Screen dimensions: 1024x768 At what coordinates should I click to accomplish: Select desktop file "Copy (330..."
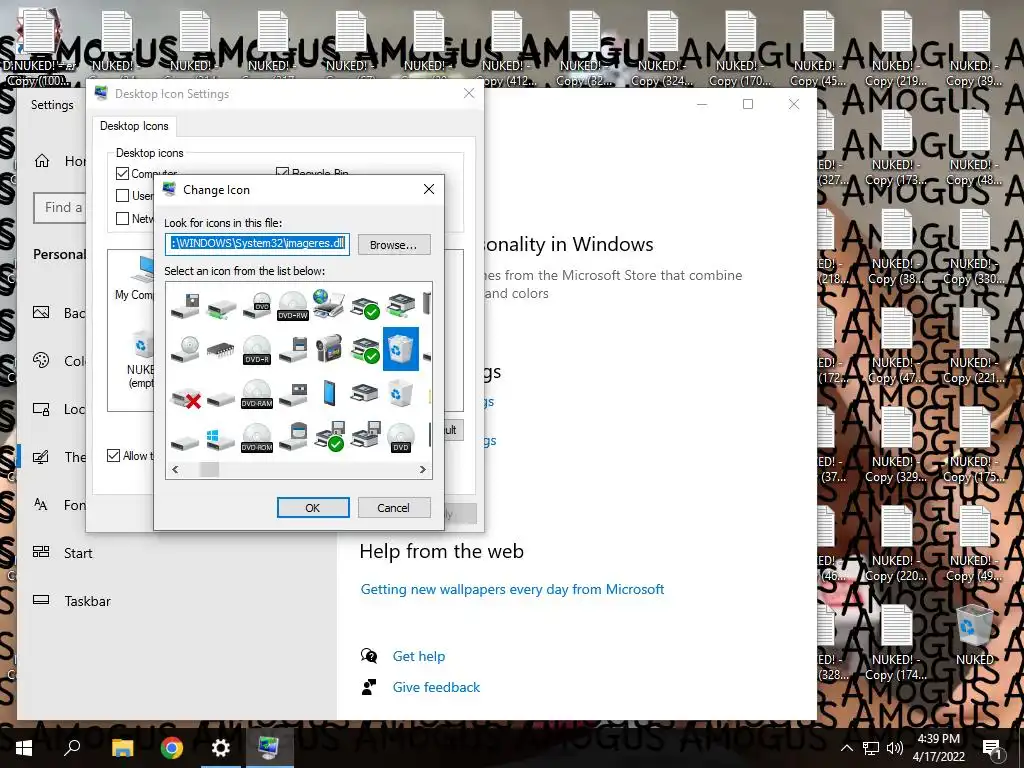tap(974, 248)
